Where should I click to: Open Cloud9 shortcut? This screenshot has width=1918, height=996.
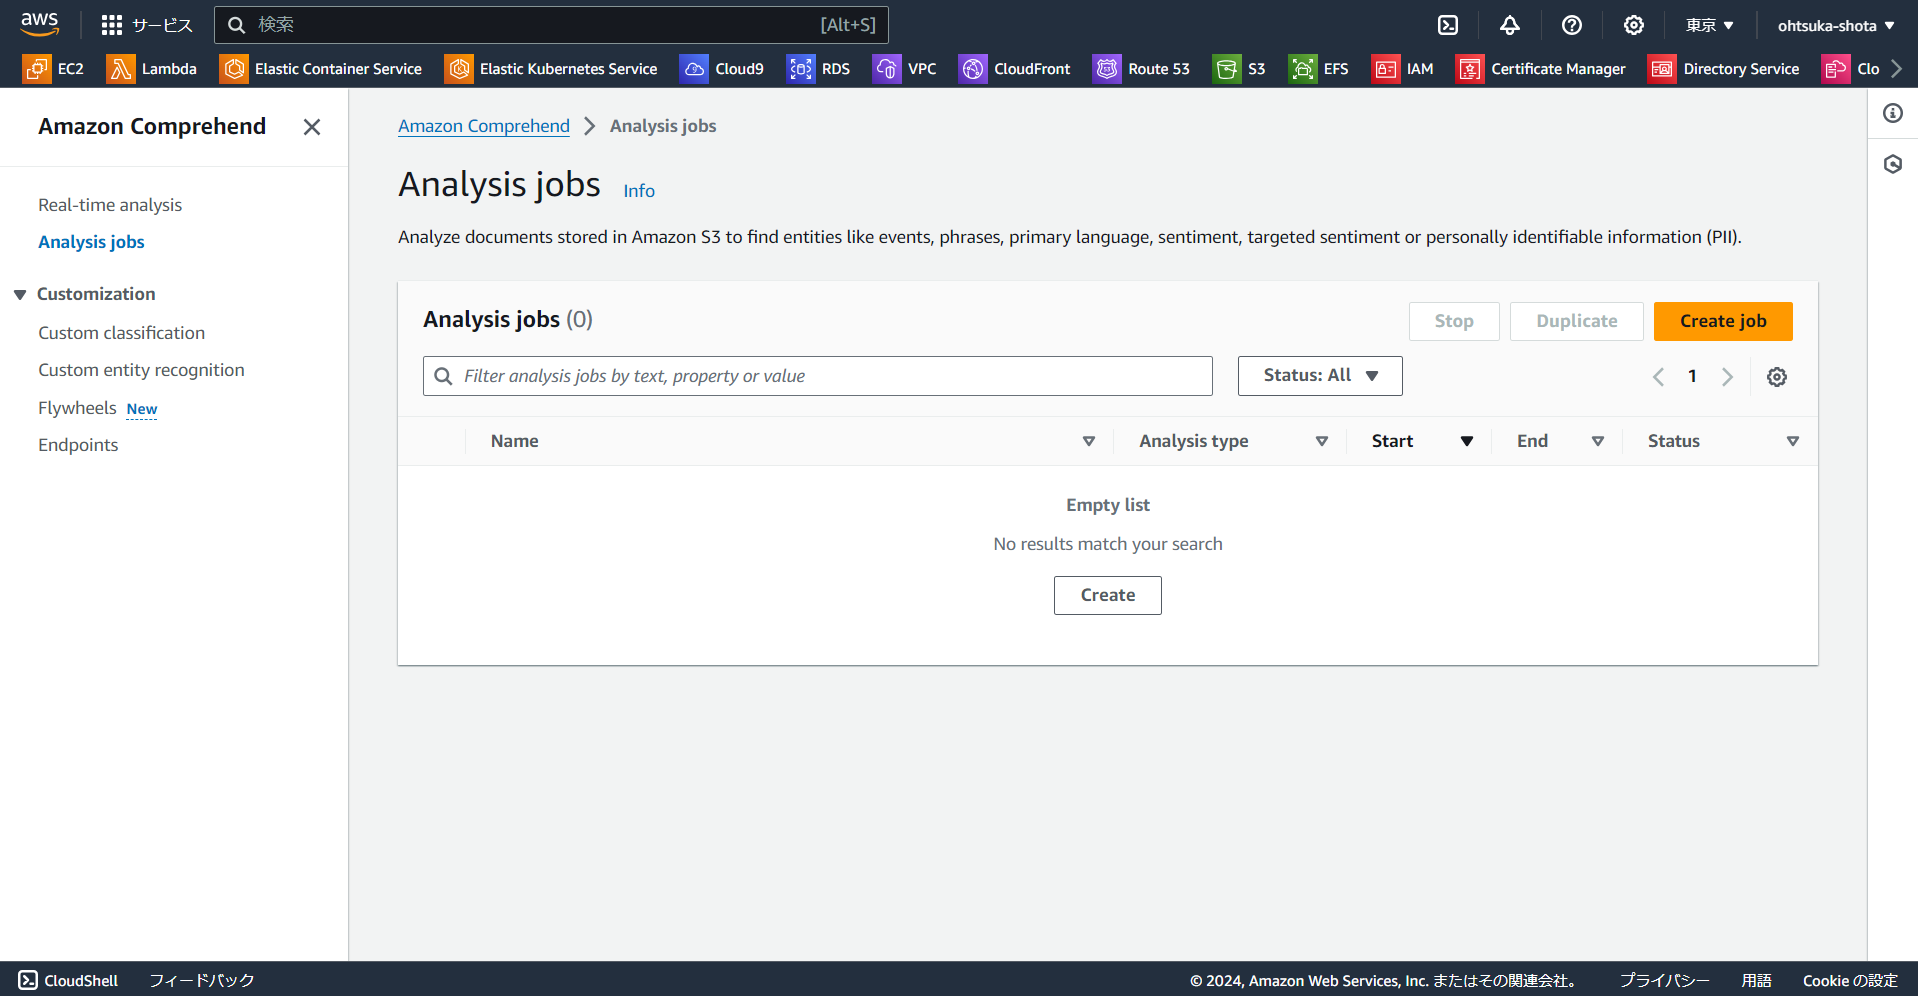[722, 69]
